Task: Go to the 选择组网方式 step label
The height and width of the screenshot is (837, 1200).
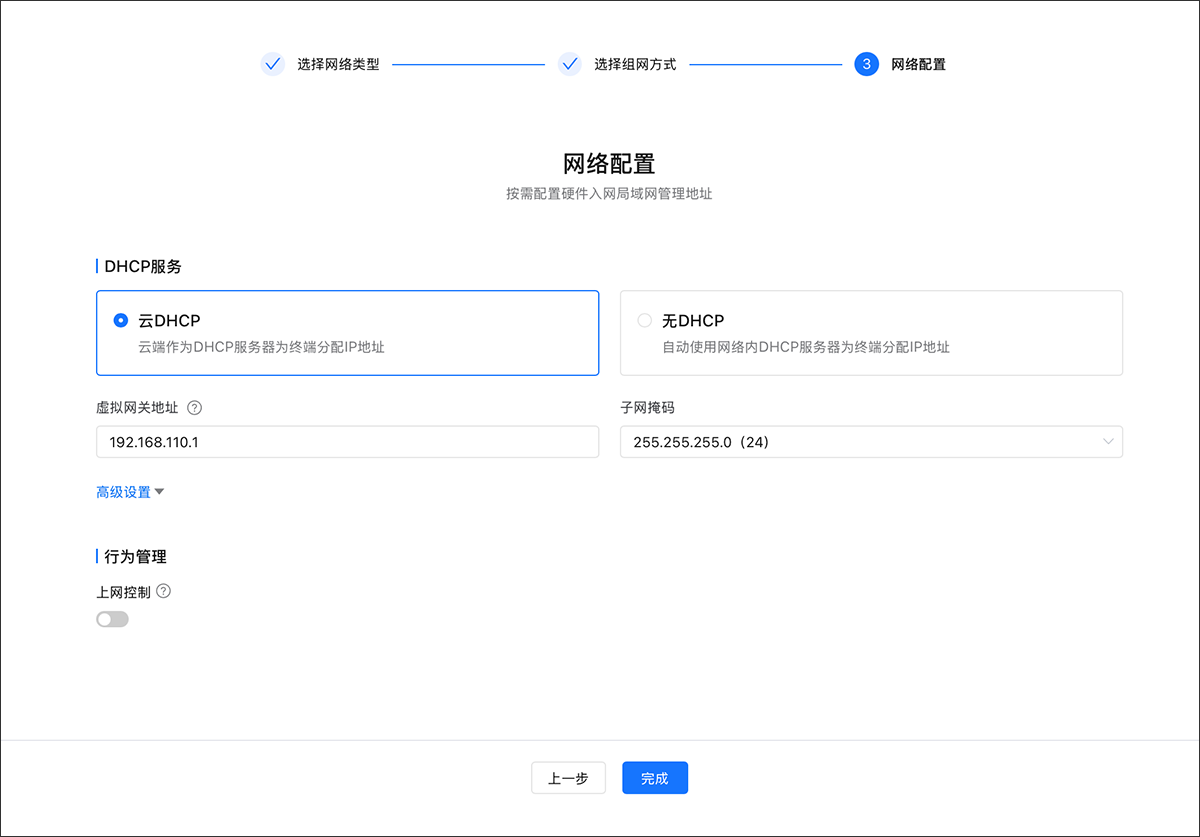Action: (635, 64)
